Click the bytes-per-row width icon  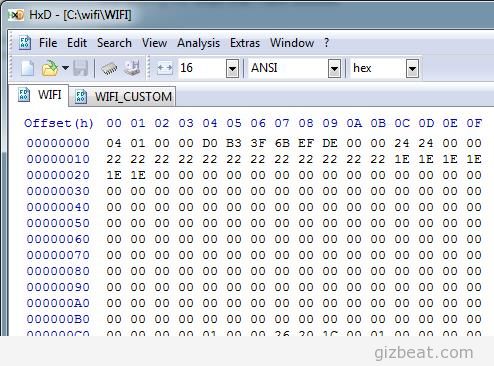(165, 68)
